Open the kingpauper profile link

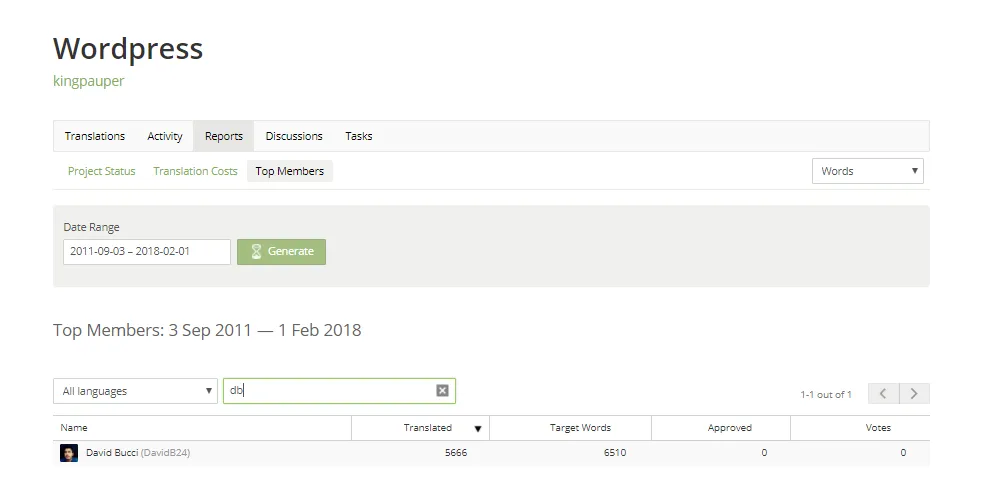click(x=88, y=81)
